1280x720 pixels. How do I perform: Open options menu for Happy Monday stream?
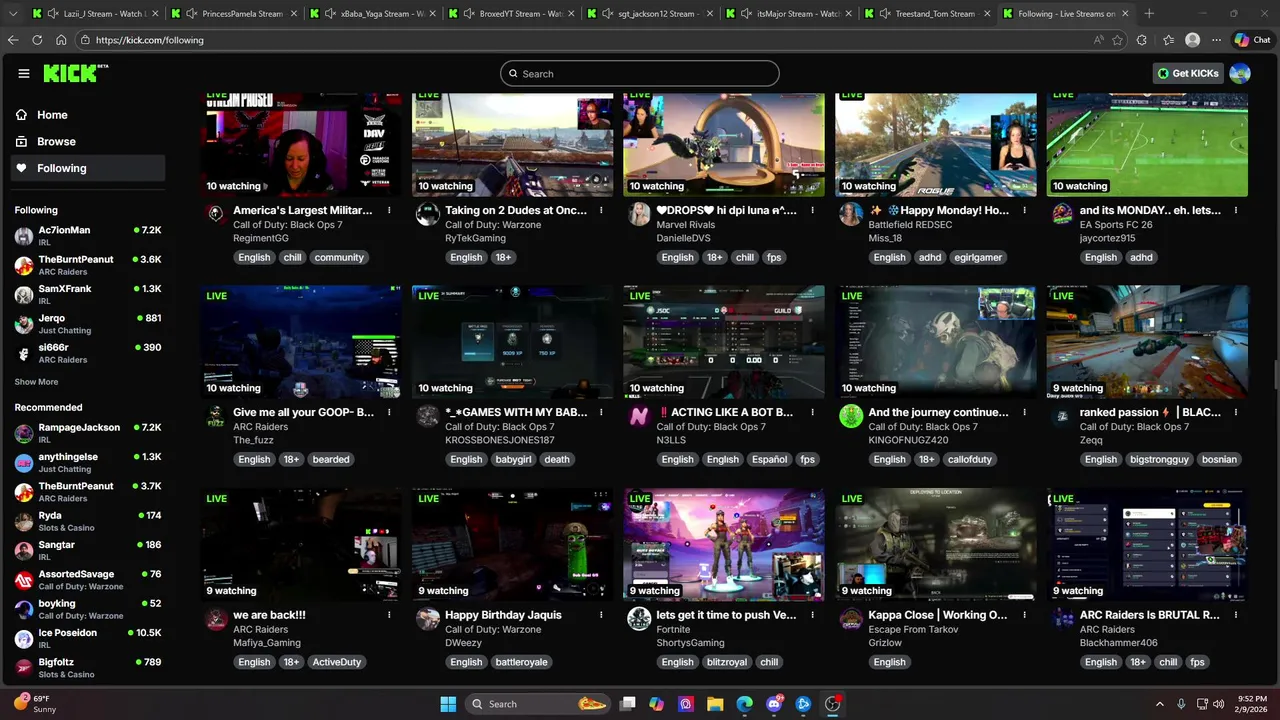1024,211
